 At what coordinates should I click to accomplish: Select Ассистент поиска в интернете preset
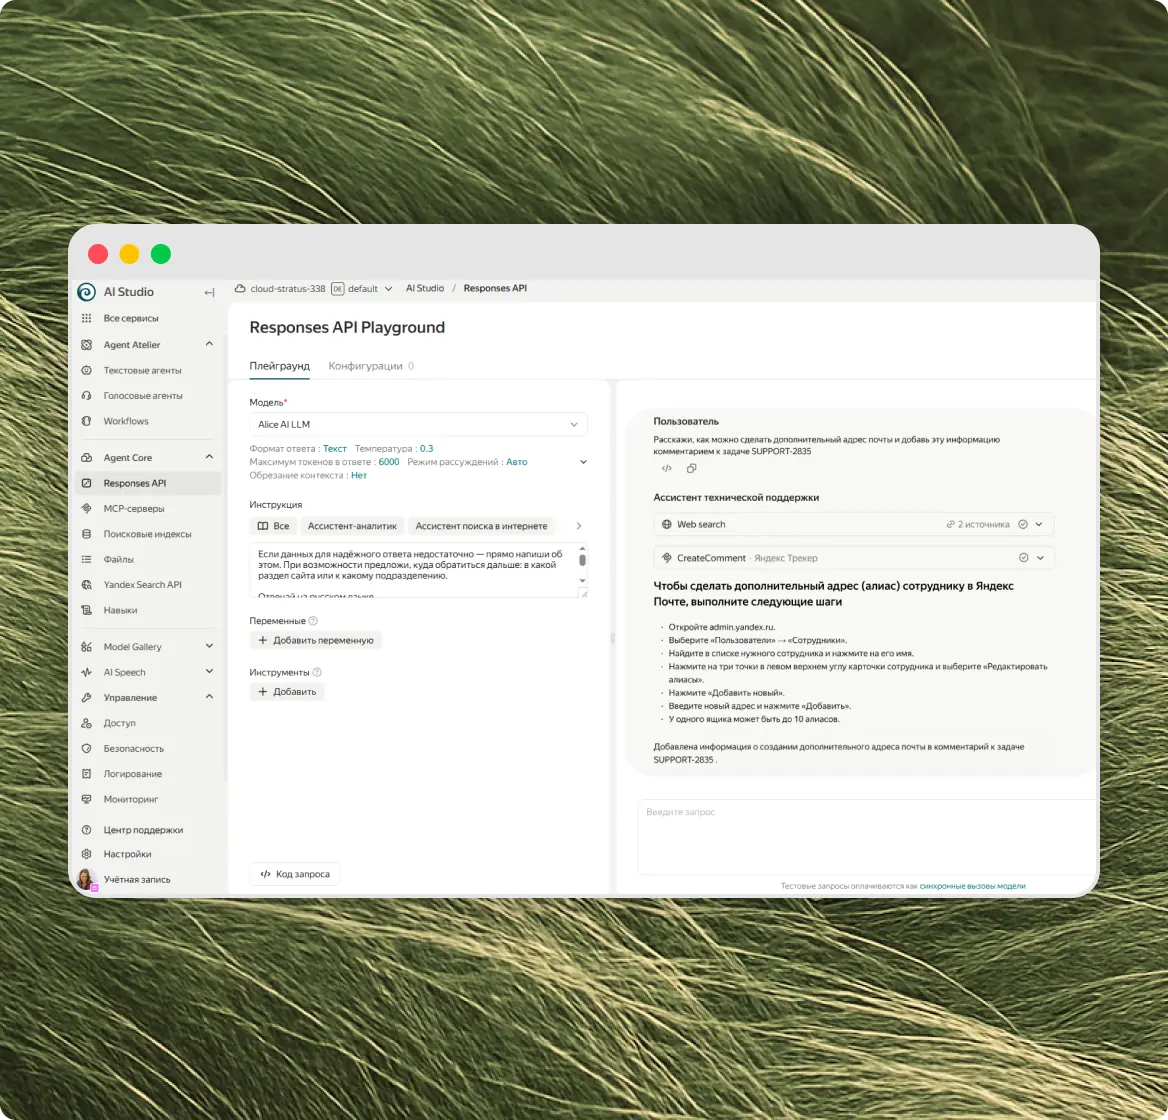[481, 526]
